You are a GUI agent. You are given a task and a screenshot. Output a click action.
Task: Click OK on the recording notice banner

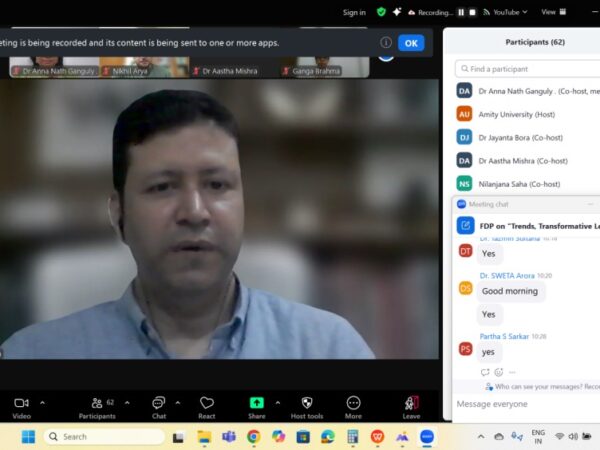[x=411, y=43]
